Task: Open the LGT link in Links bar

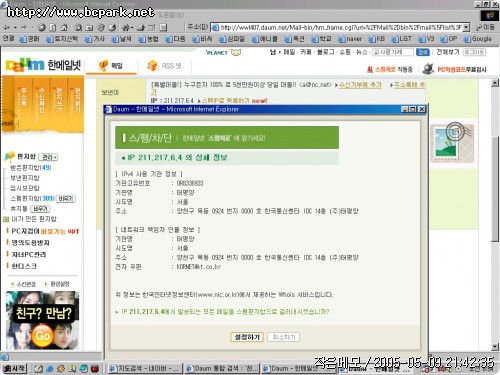Action: [x=402, y=39]
